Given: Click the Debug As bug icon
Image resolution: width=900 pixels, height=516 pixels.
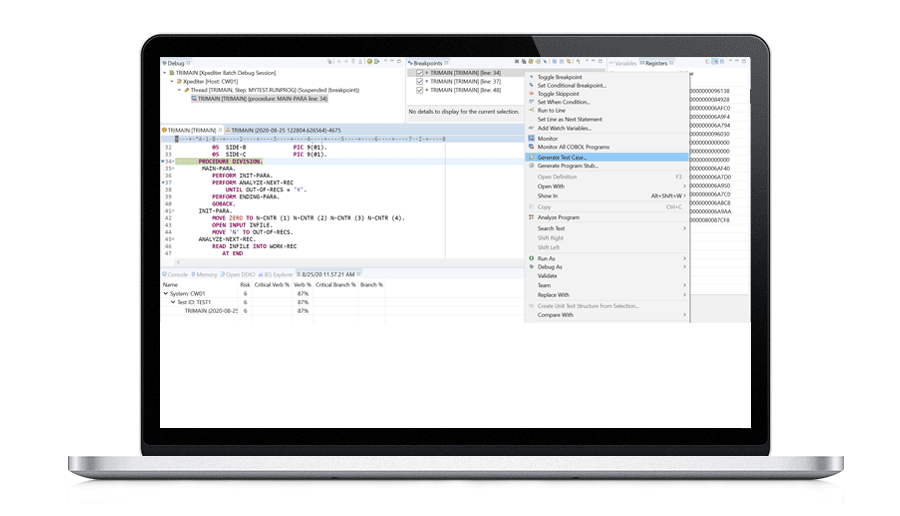Looking at the screenshot, I should [x=531, y=267].
